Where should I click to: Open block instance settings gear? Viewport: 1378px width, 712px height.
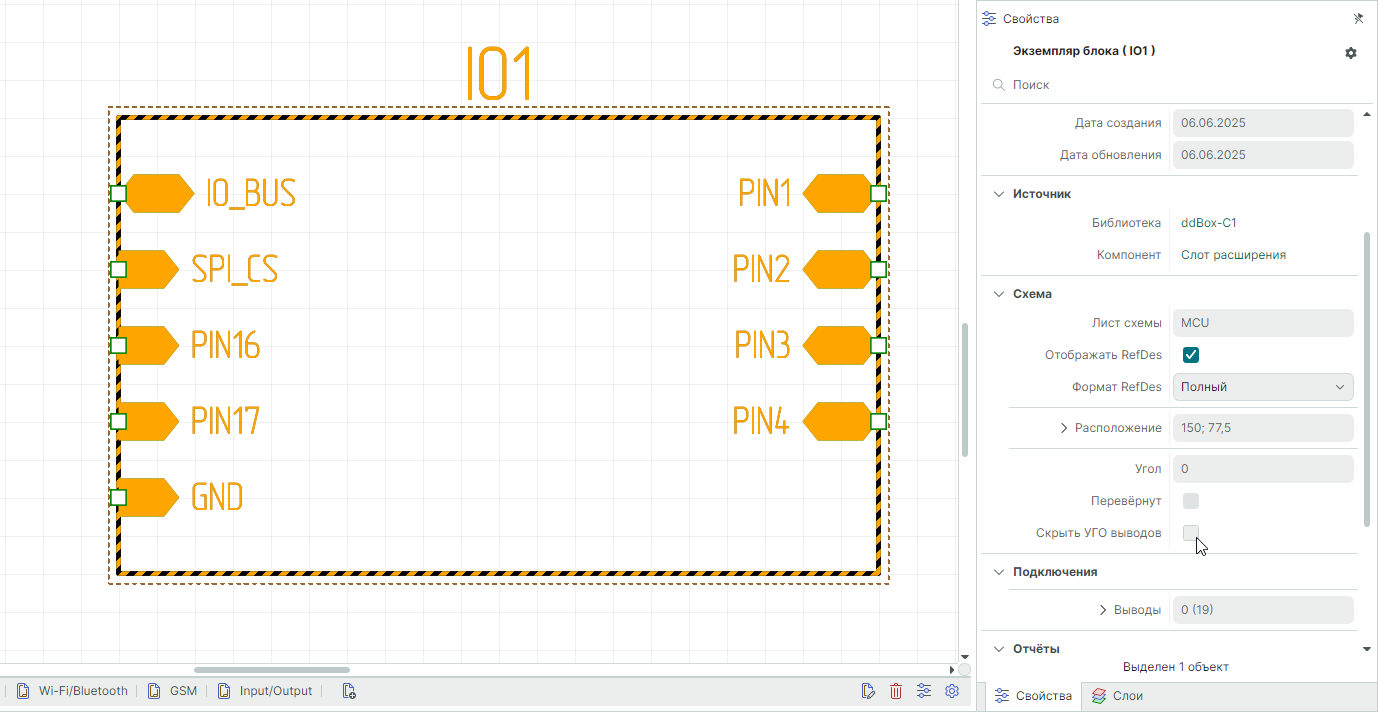pyautogui.click(x=1351, y=53)
